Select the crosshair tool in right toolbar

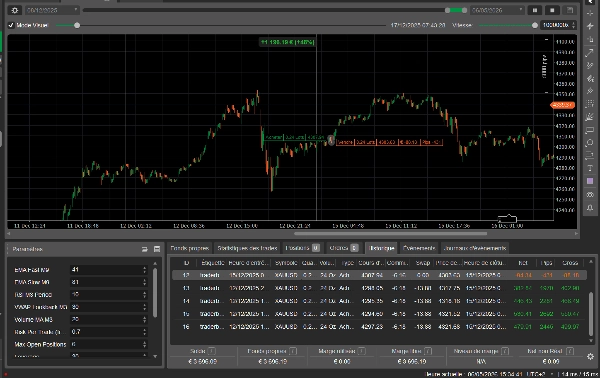pyautogui.click(x=590, y=13)
